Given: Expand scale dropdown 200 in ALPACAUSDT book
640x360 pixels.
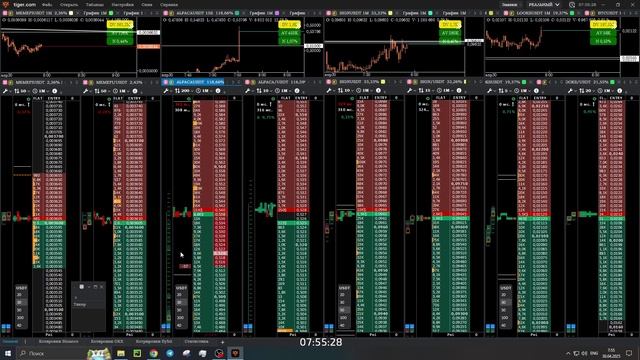Looking at the screenshot, I should 184,91.
